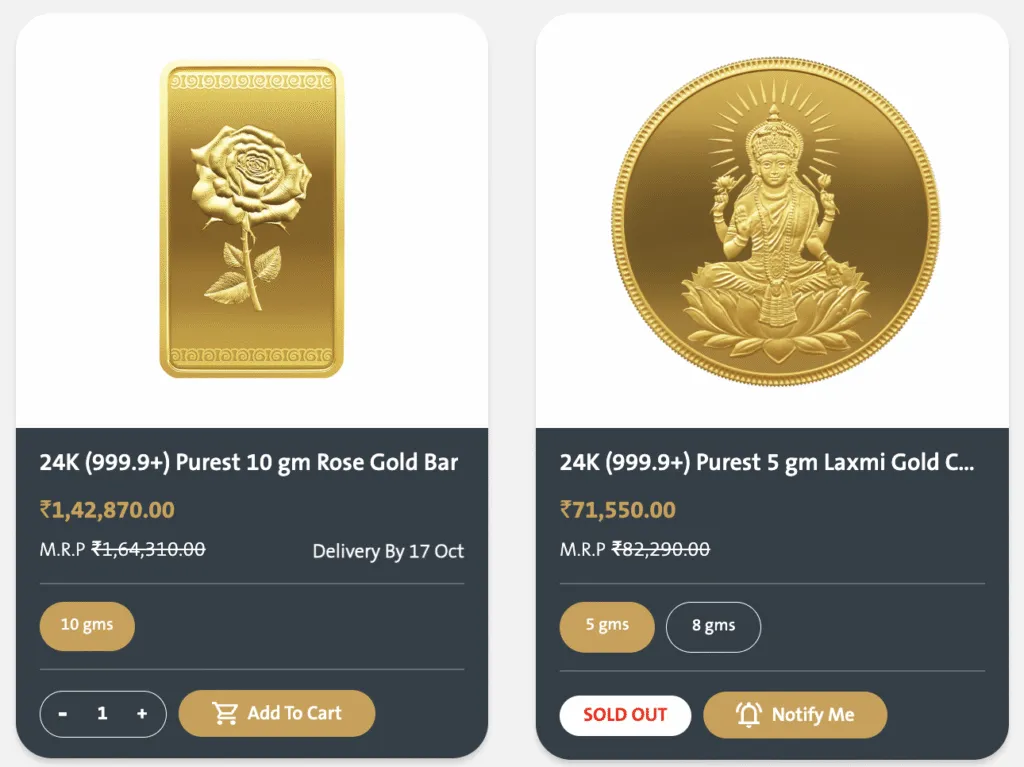Select the 5 gms weight option
Screen dimensions: 1024x767
[607, 626]
